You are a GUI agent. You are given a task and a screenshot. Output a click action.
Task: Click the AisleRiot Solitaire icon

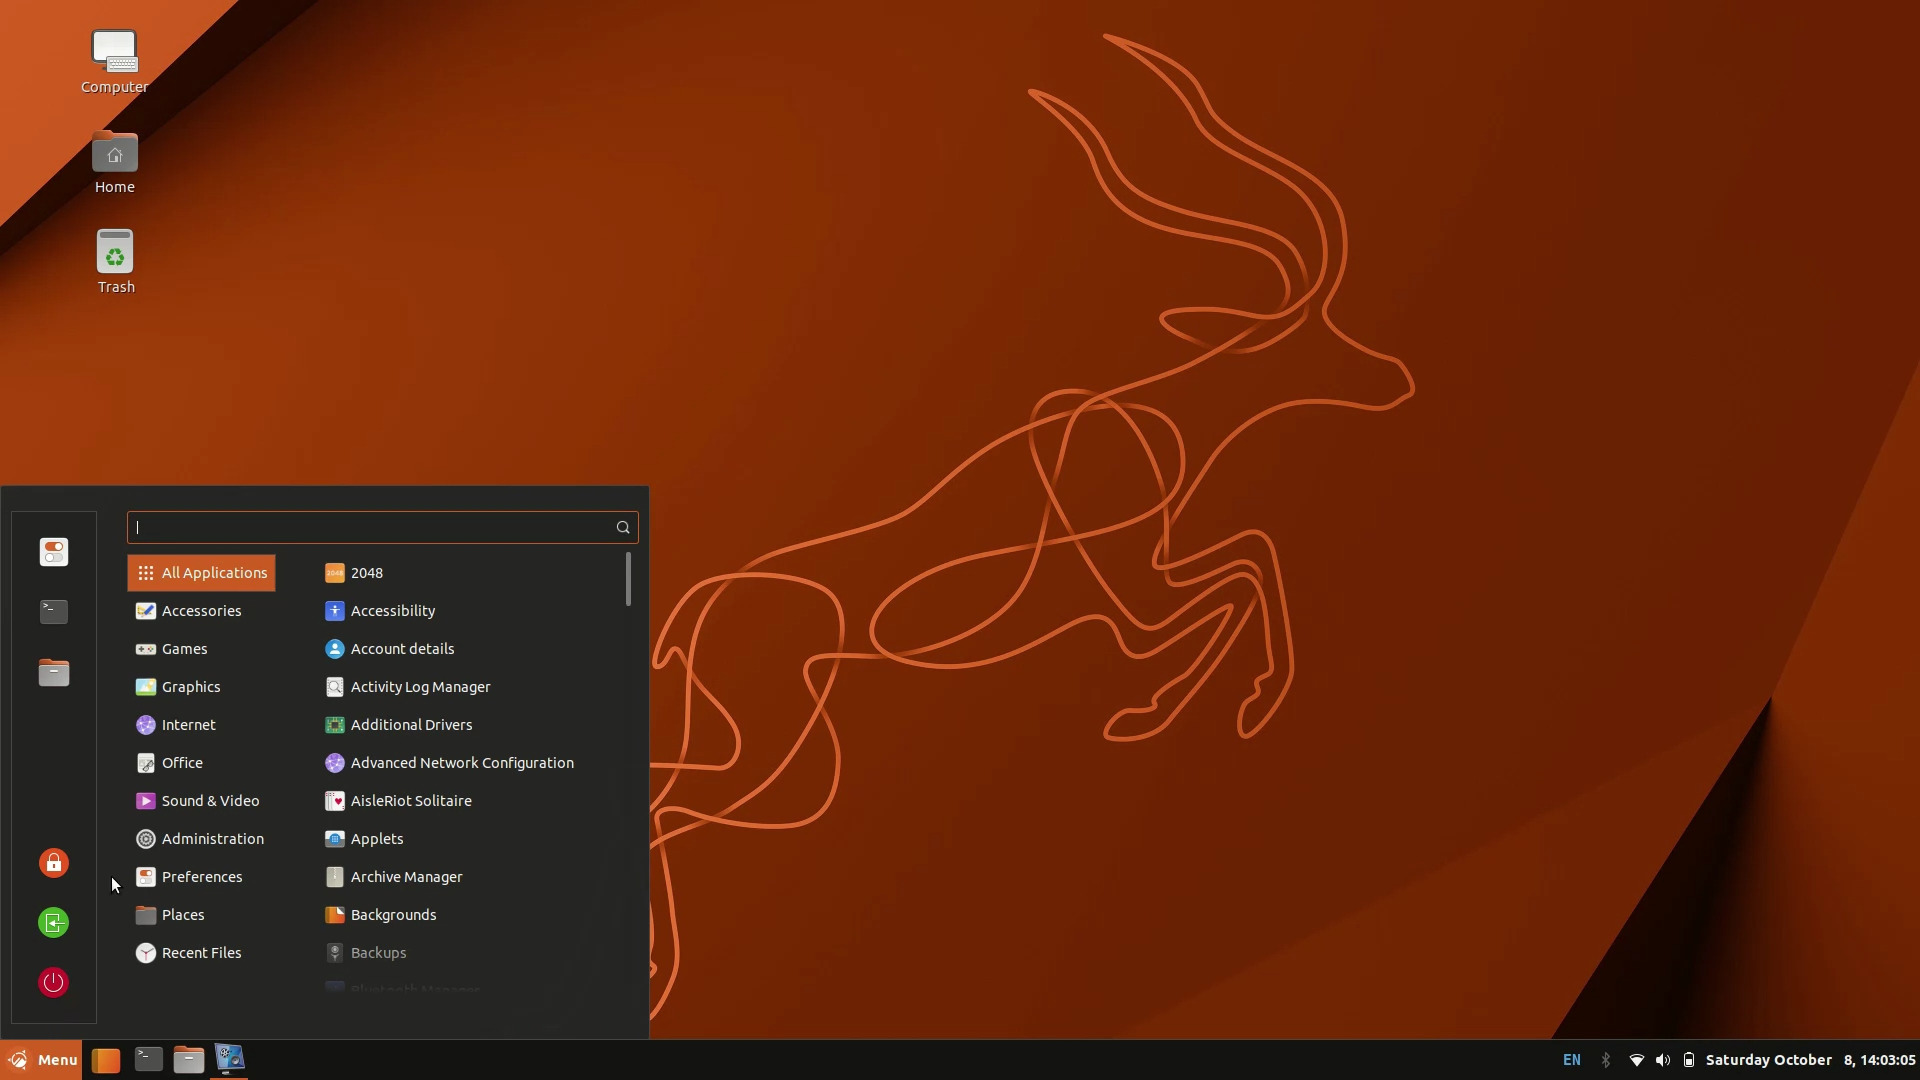pos(335,800)
